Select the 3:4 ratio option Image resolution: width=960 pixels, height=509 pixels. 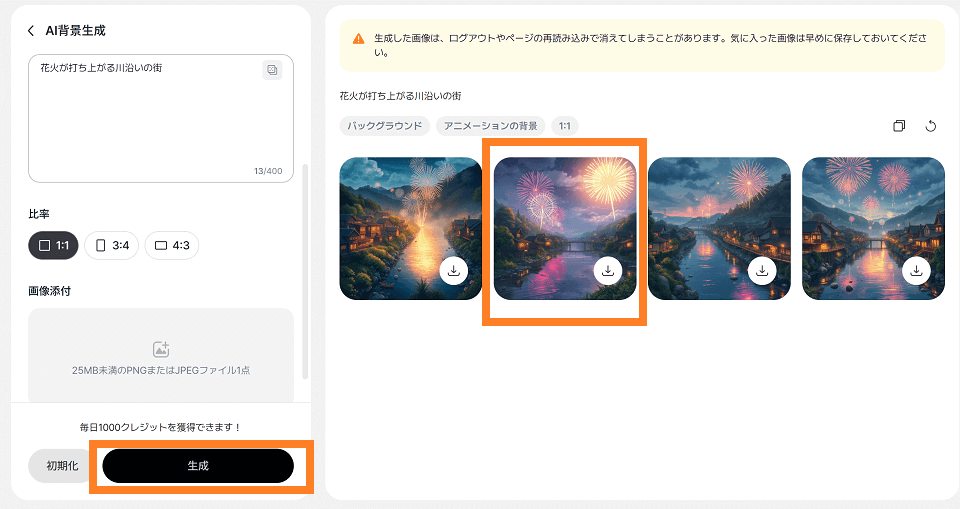[111, 245]
